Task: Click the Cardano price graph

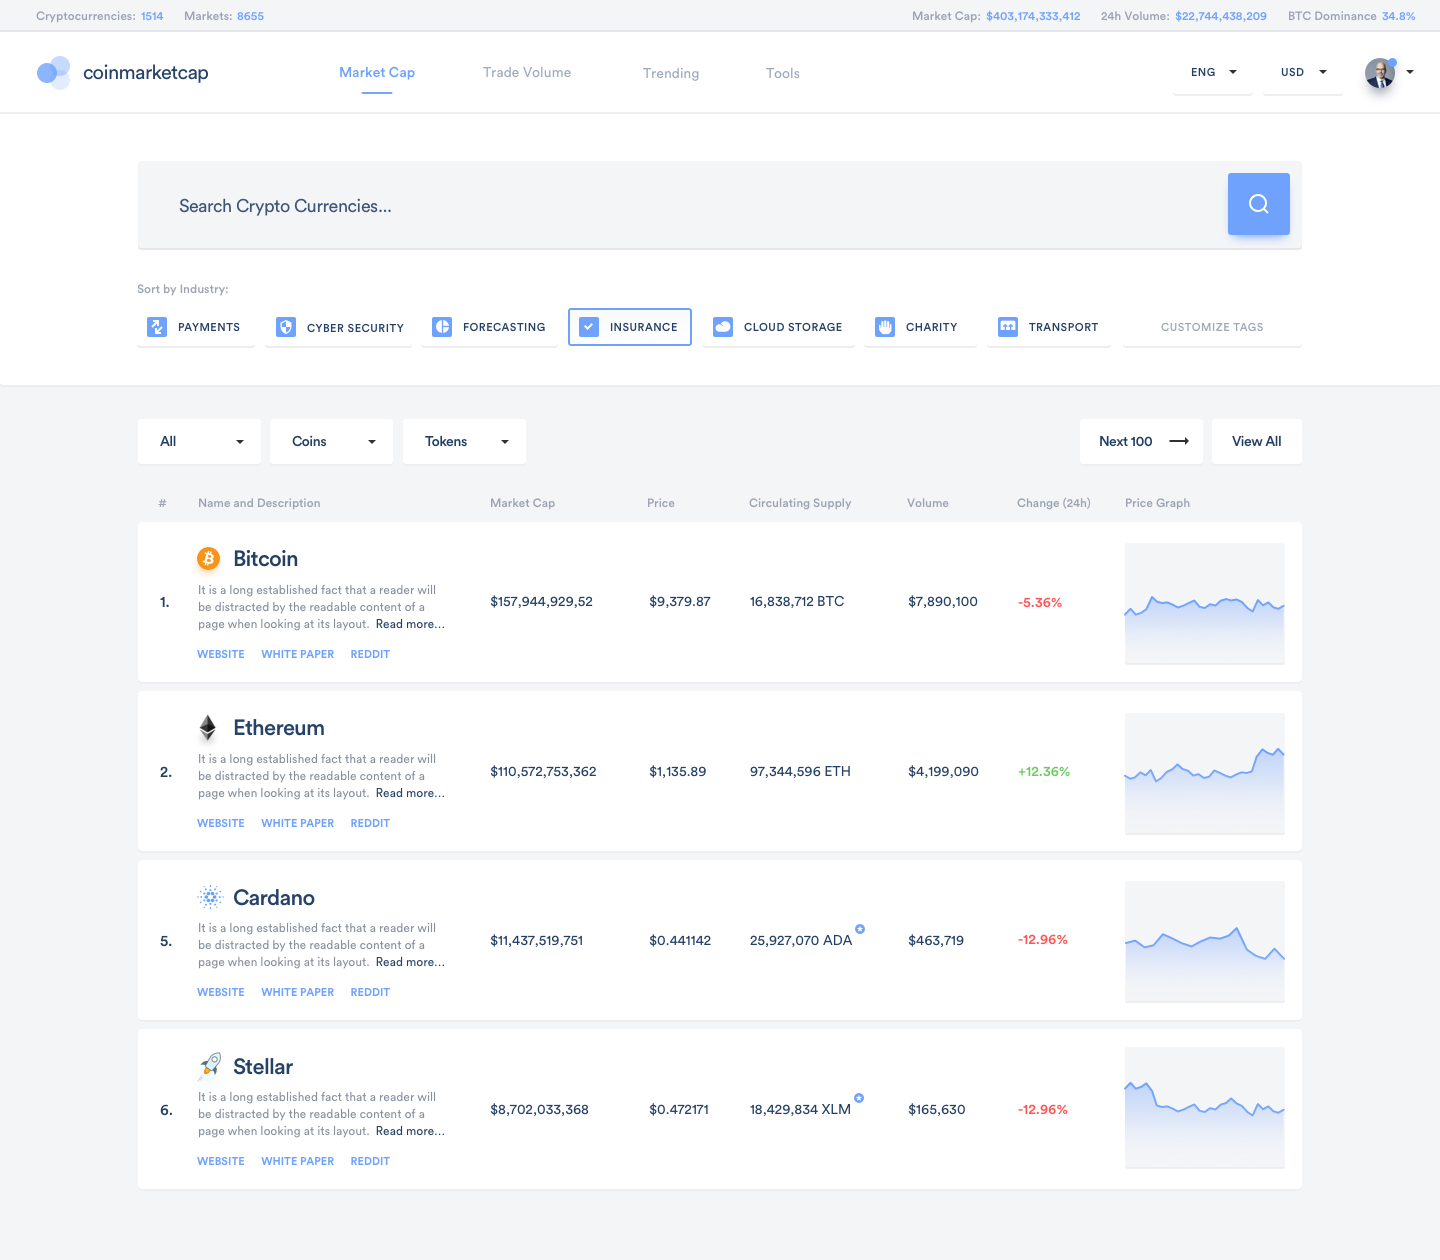Action: tap(1205, 941)
